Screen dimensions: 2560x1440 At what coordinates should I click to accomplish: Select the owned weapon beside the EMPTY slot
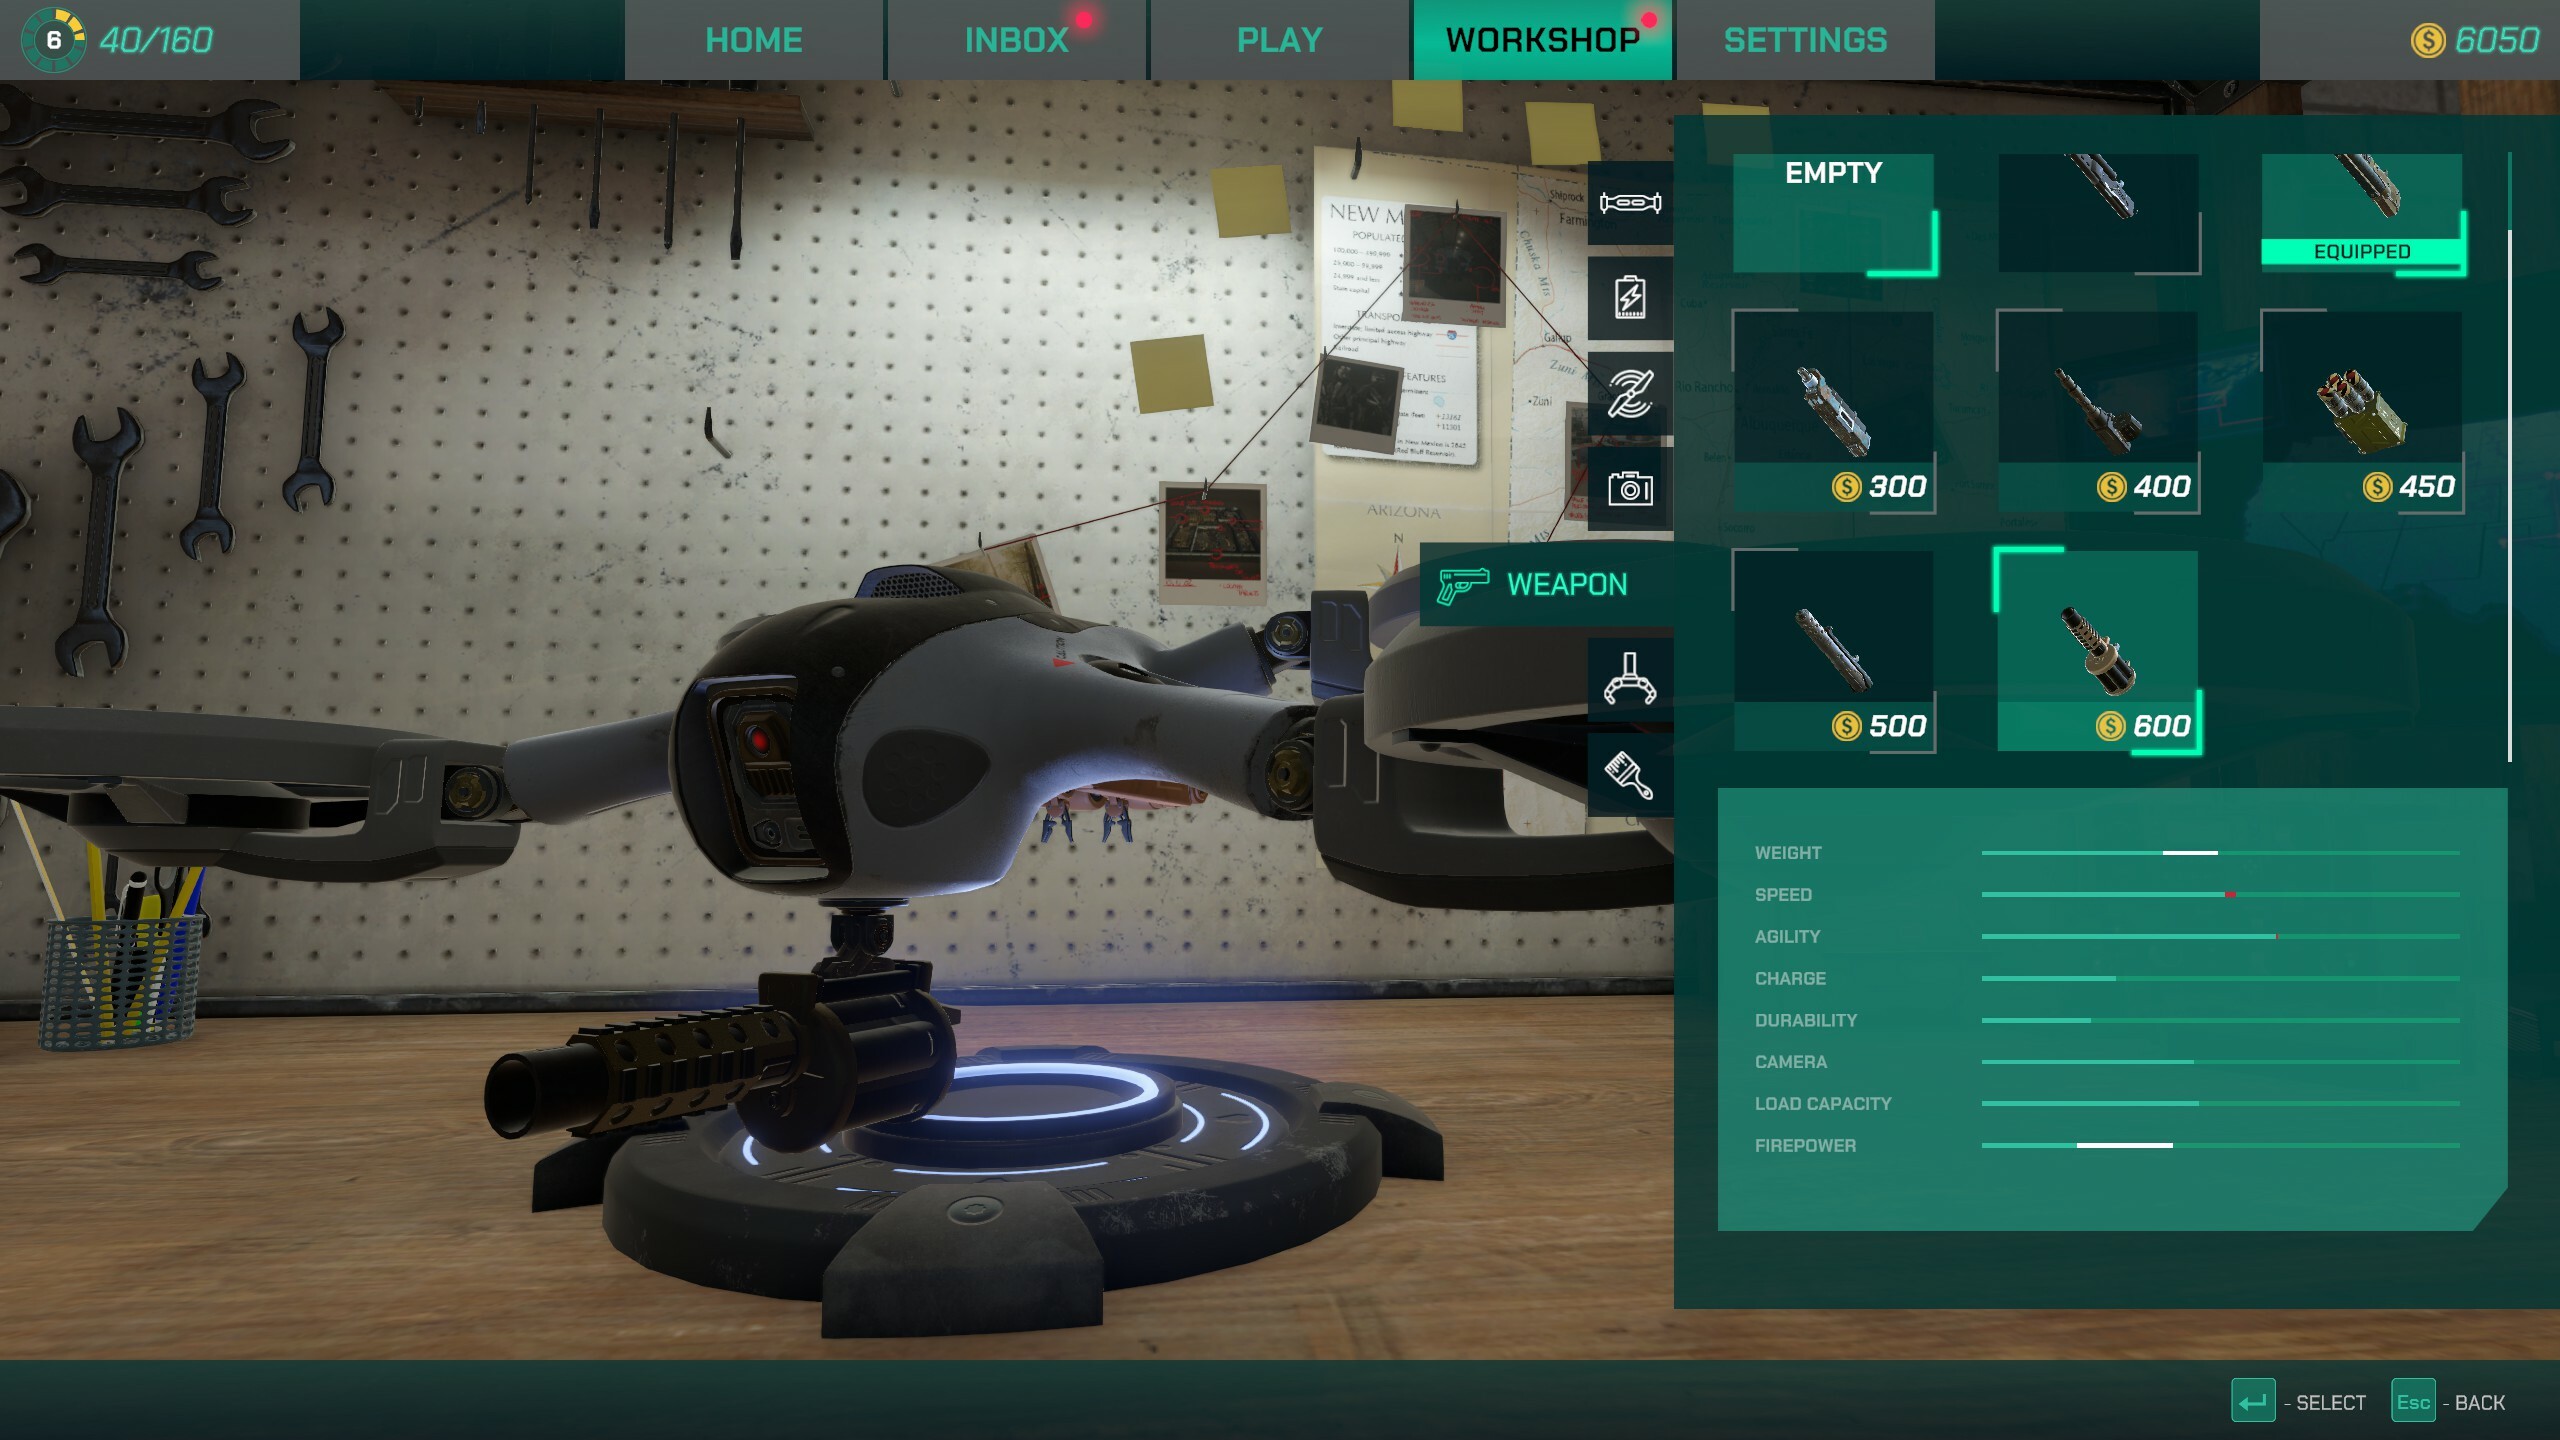[x=2098, y=213]
